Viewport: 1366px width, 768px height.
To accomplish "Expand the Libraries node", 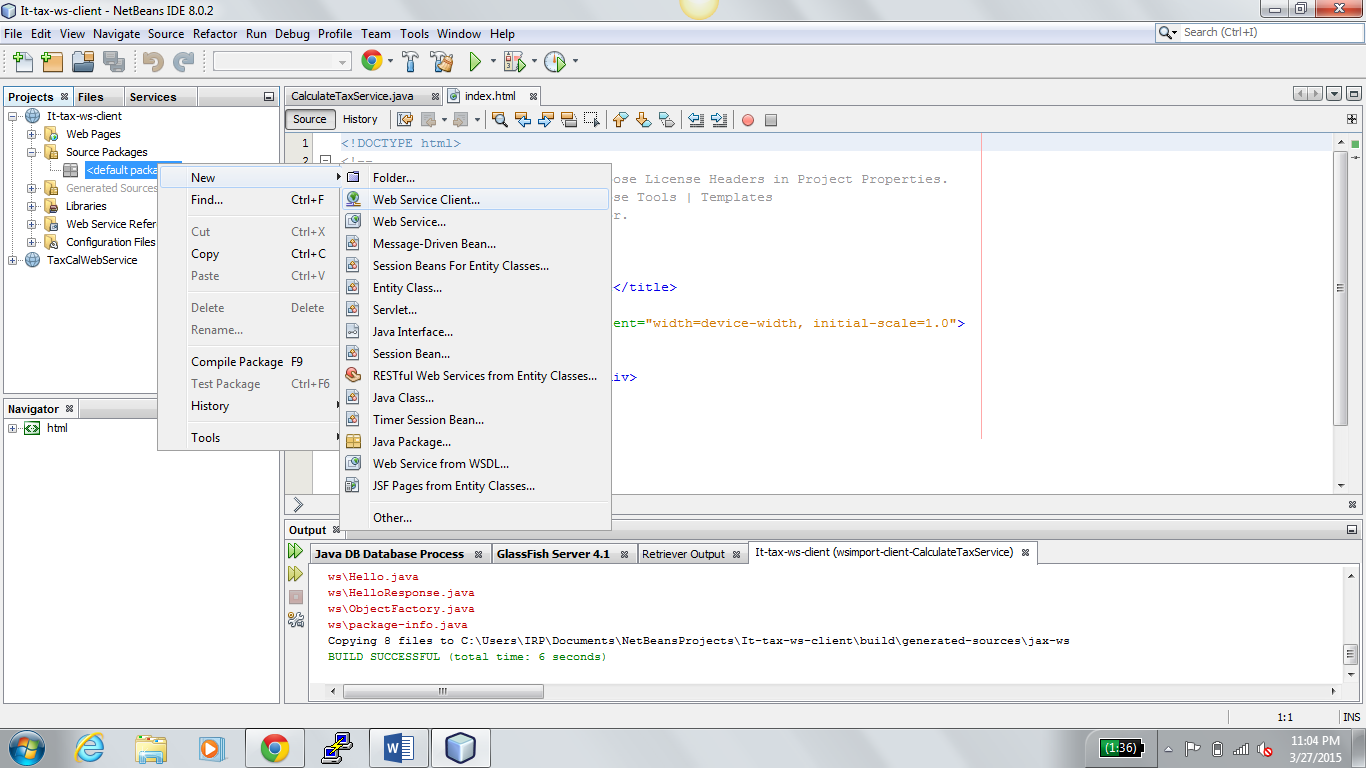I will (32, 206).
